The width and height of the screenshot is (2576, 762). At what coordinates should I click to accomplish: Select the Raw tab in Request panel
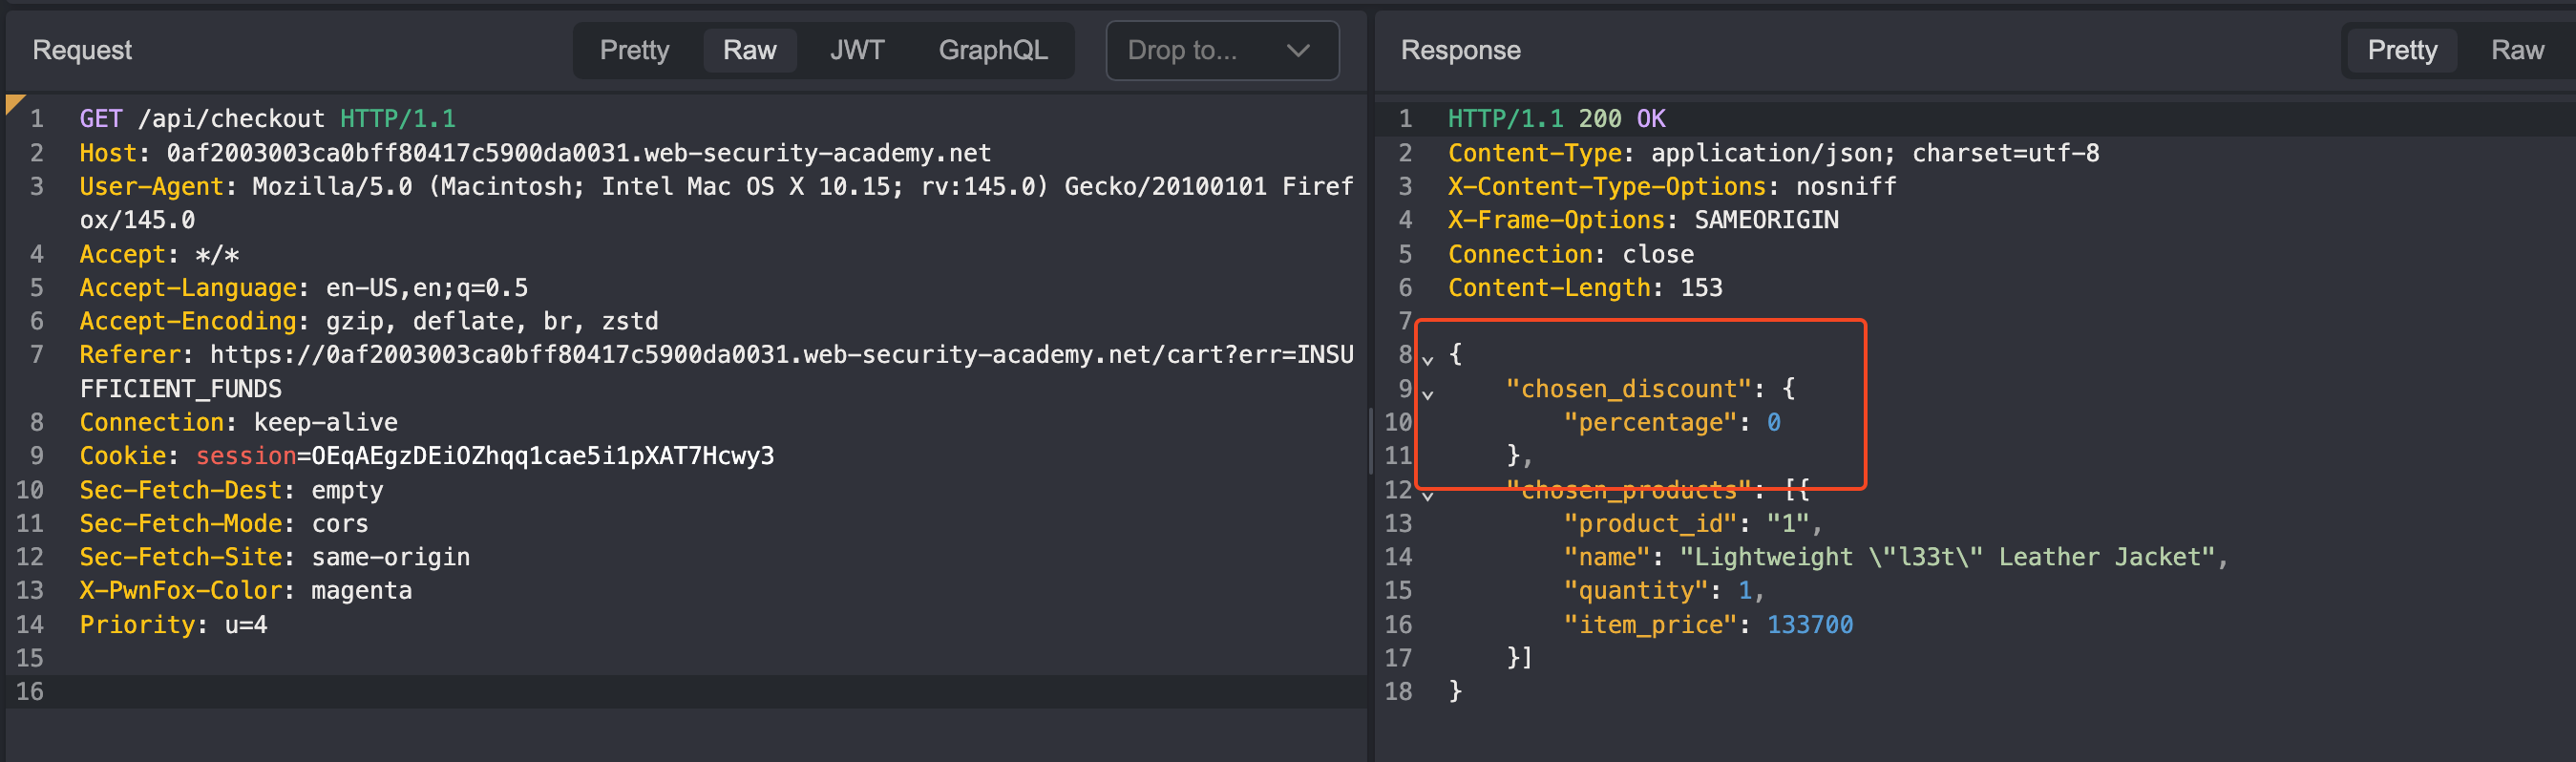point(749,50)
